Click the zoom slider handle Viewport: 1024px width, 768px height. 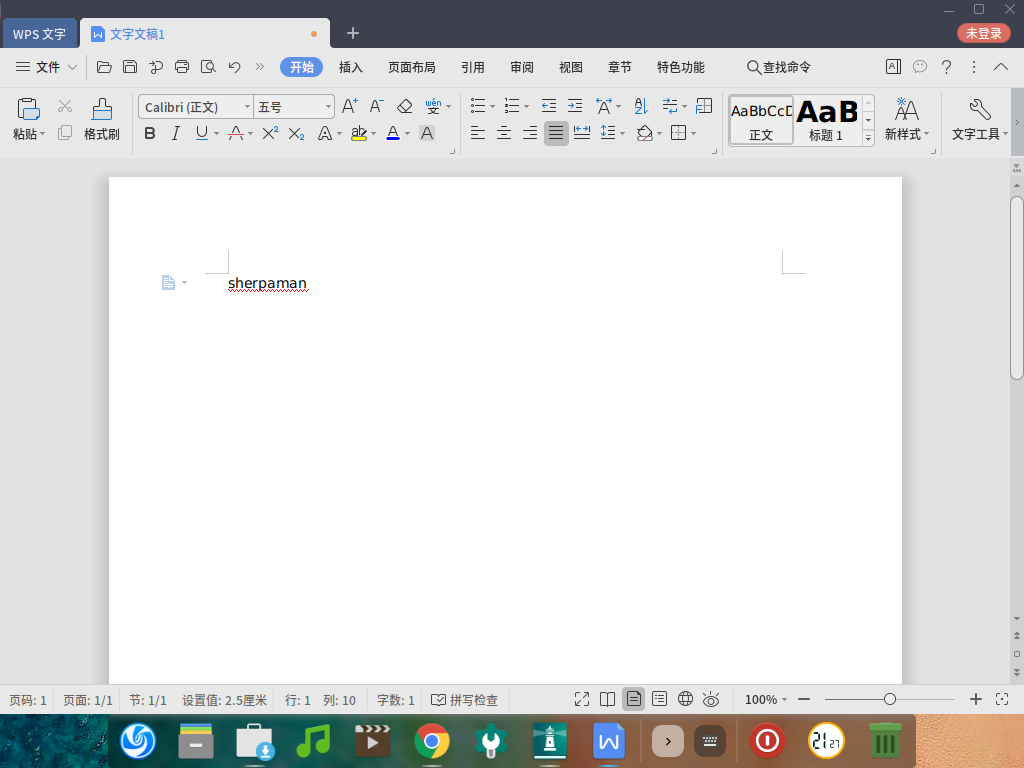pyautogui.click(x=889, y=699)
